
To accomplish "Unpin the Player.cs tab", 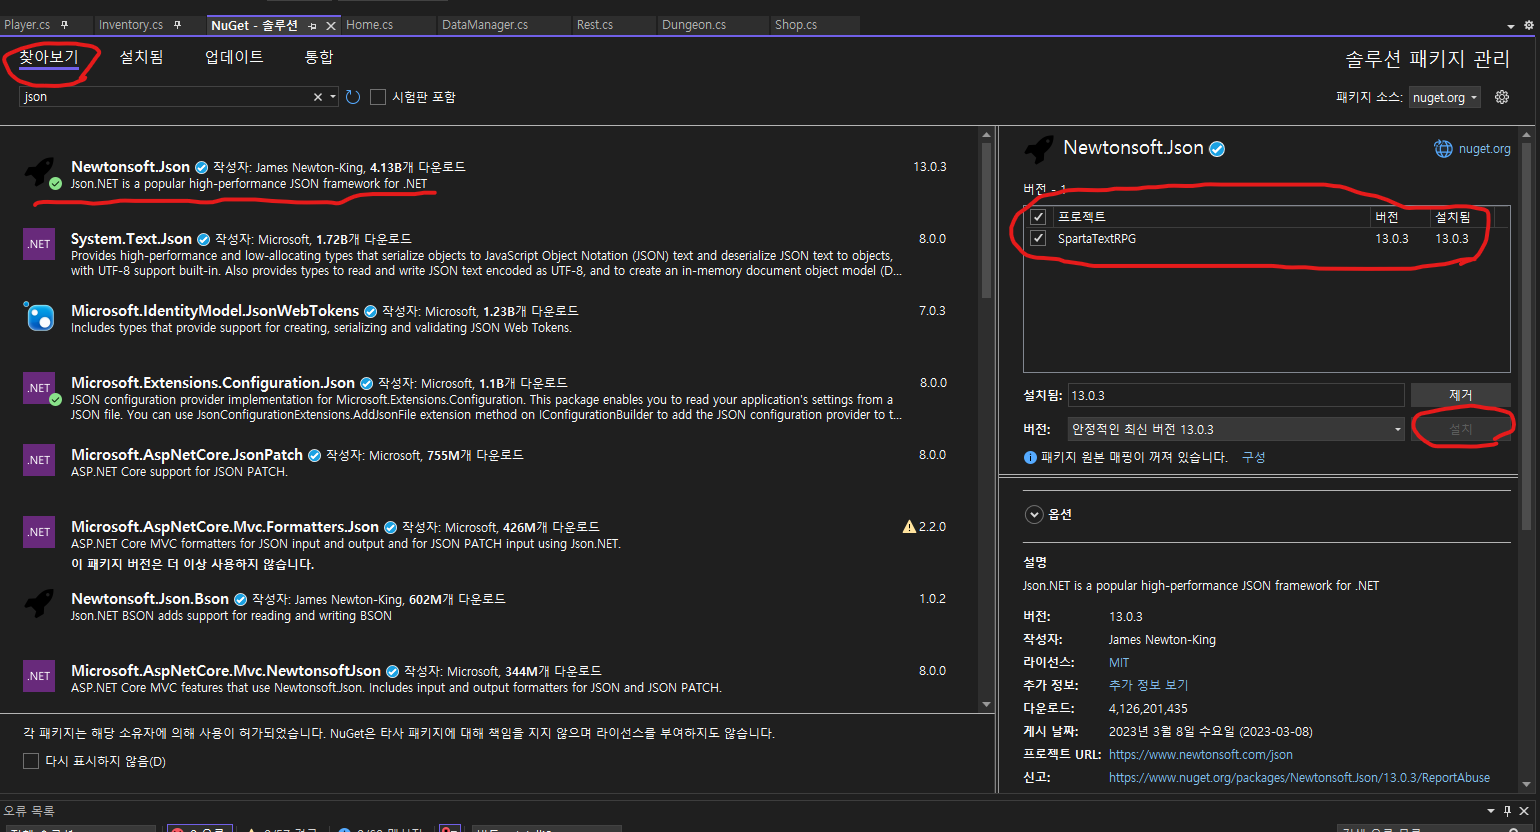I will (x=65, y=25).
